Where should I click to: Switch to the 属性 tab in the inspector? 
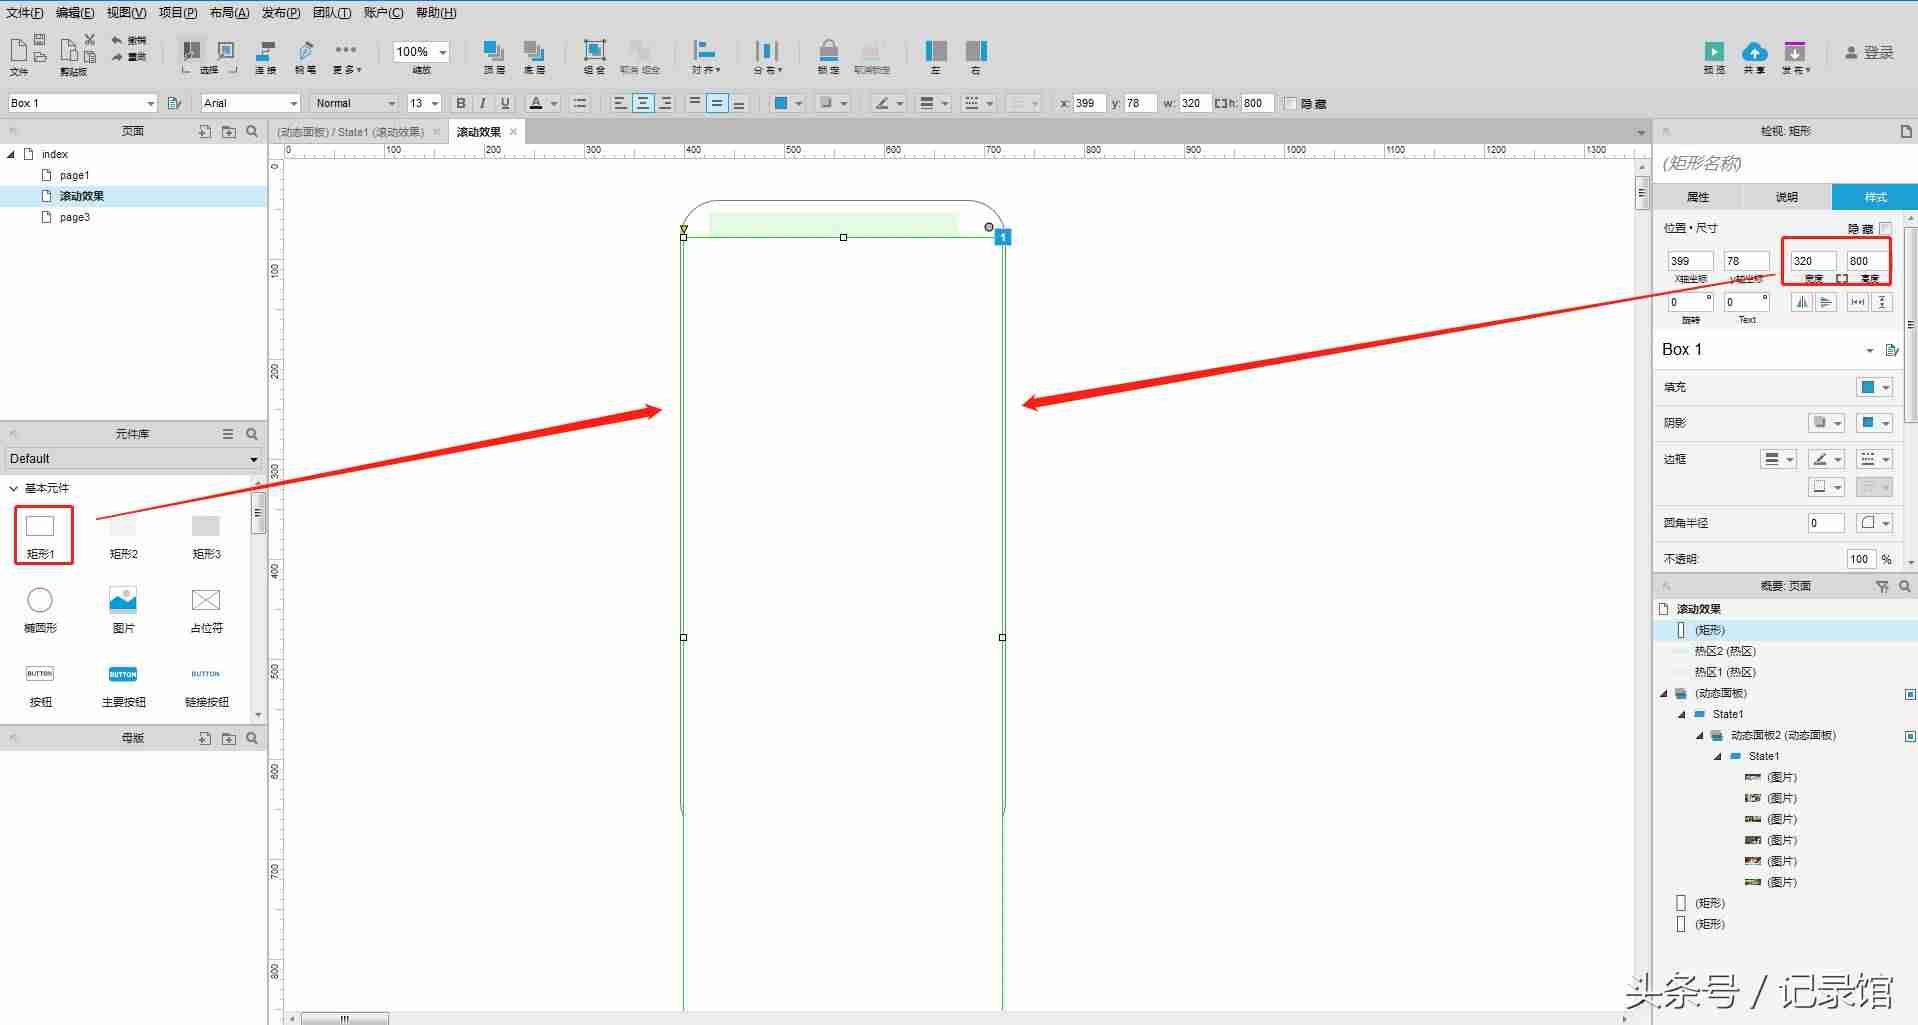[x=1698, y=197]
